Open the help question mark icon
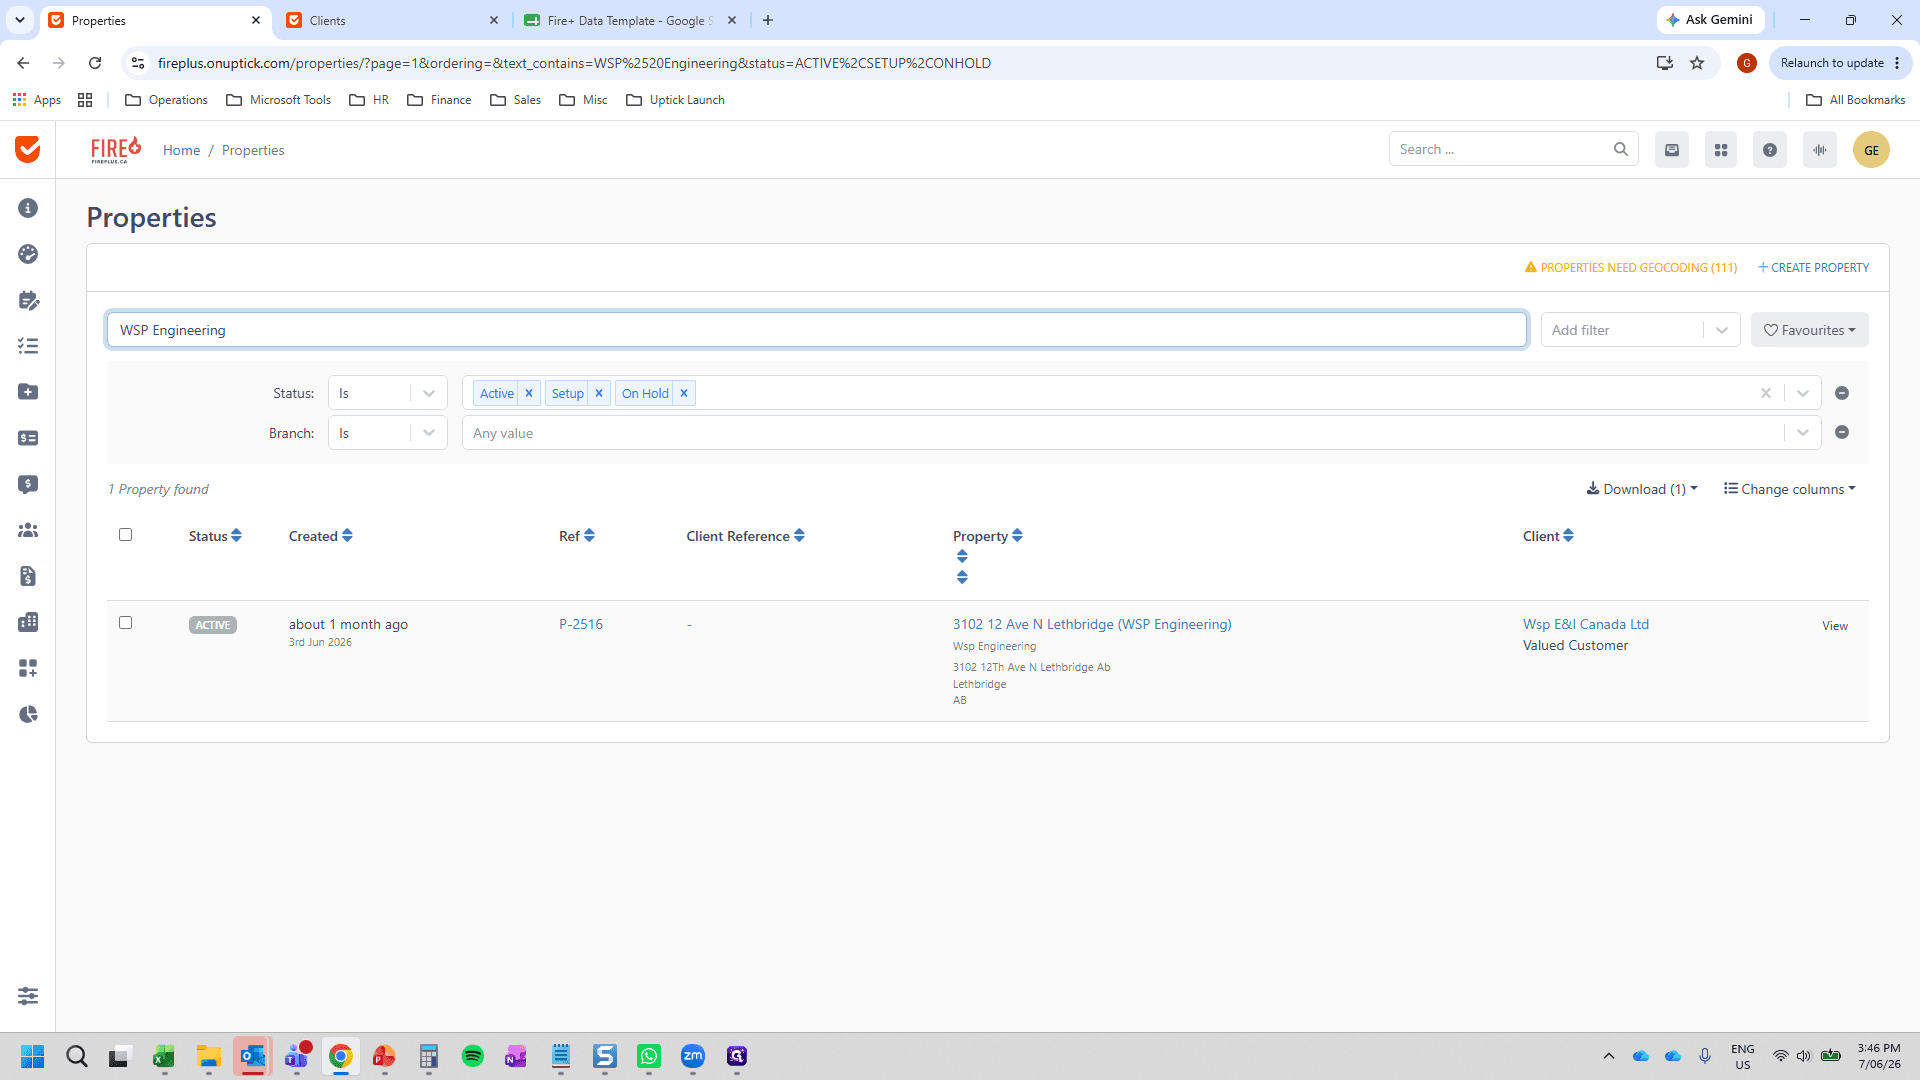This screenshot has width=1920, height=1080. click(1770, 150)
